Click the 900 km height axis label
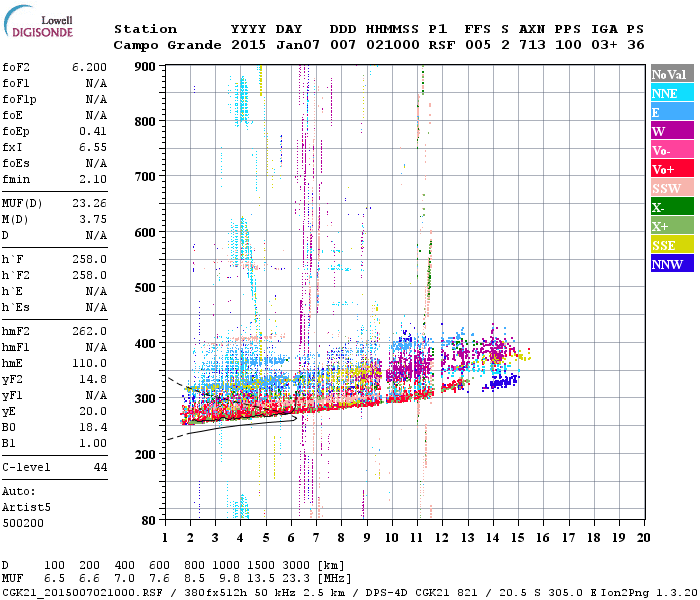The height and width of the screenshot is (600, 700). (145, 67)
